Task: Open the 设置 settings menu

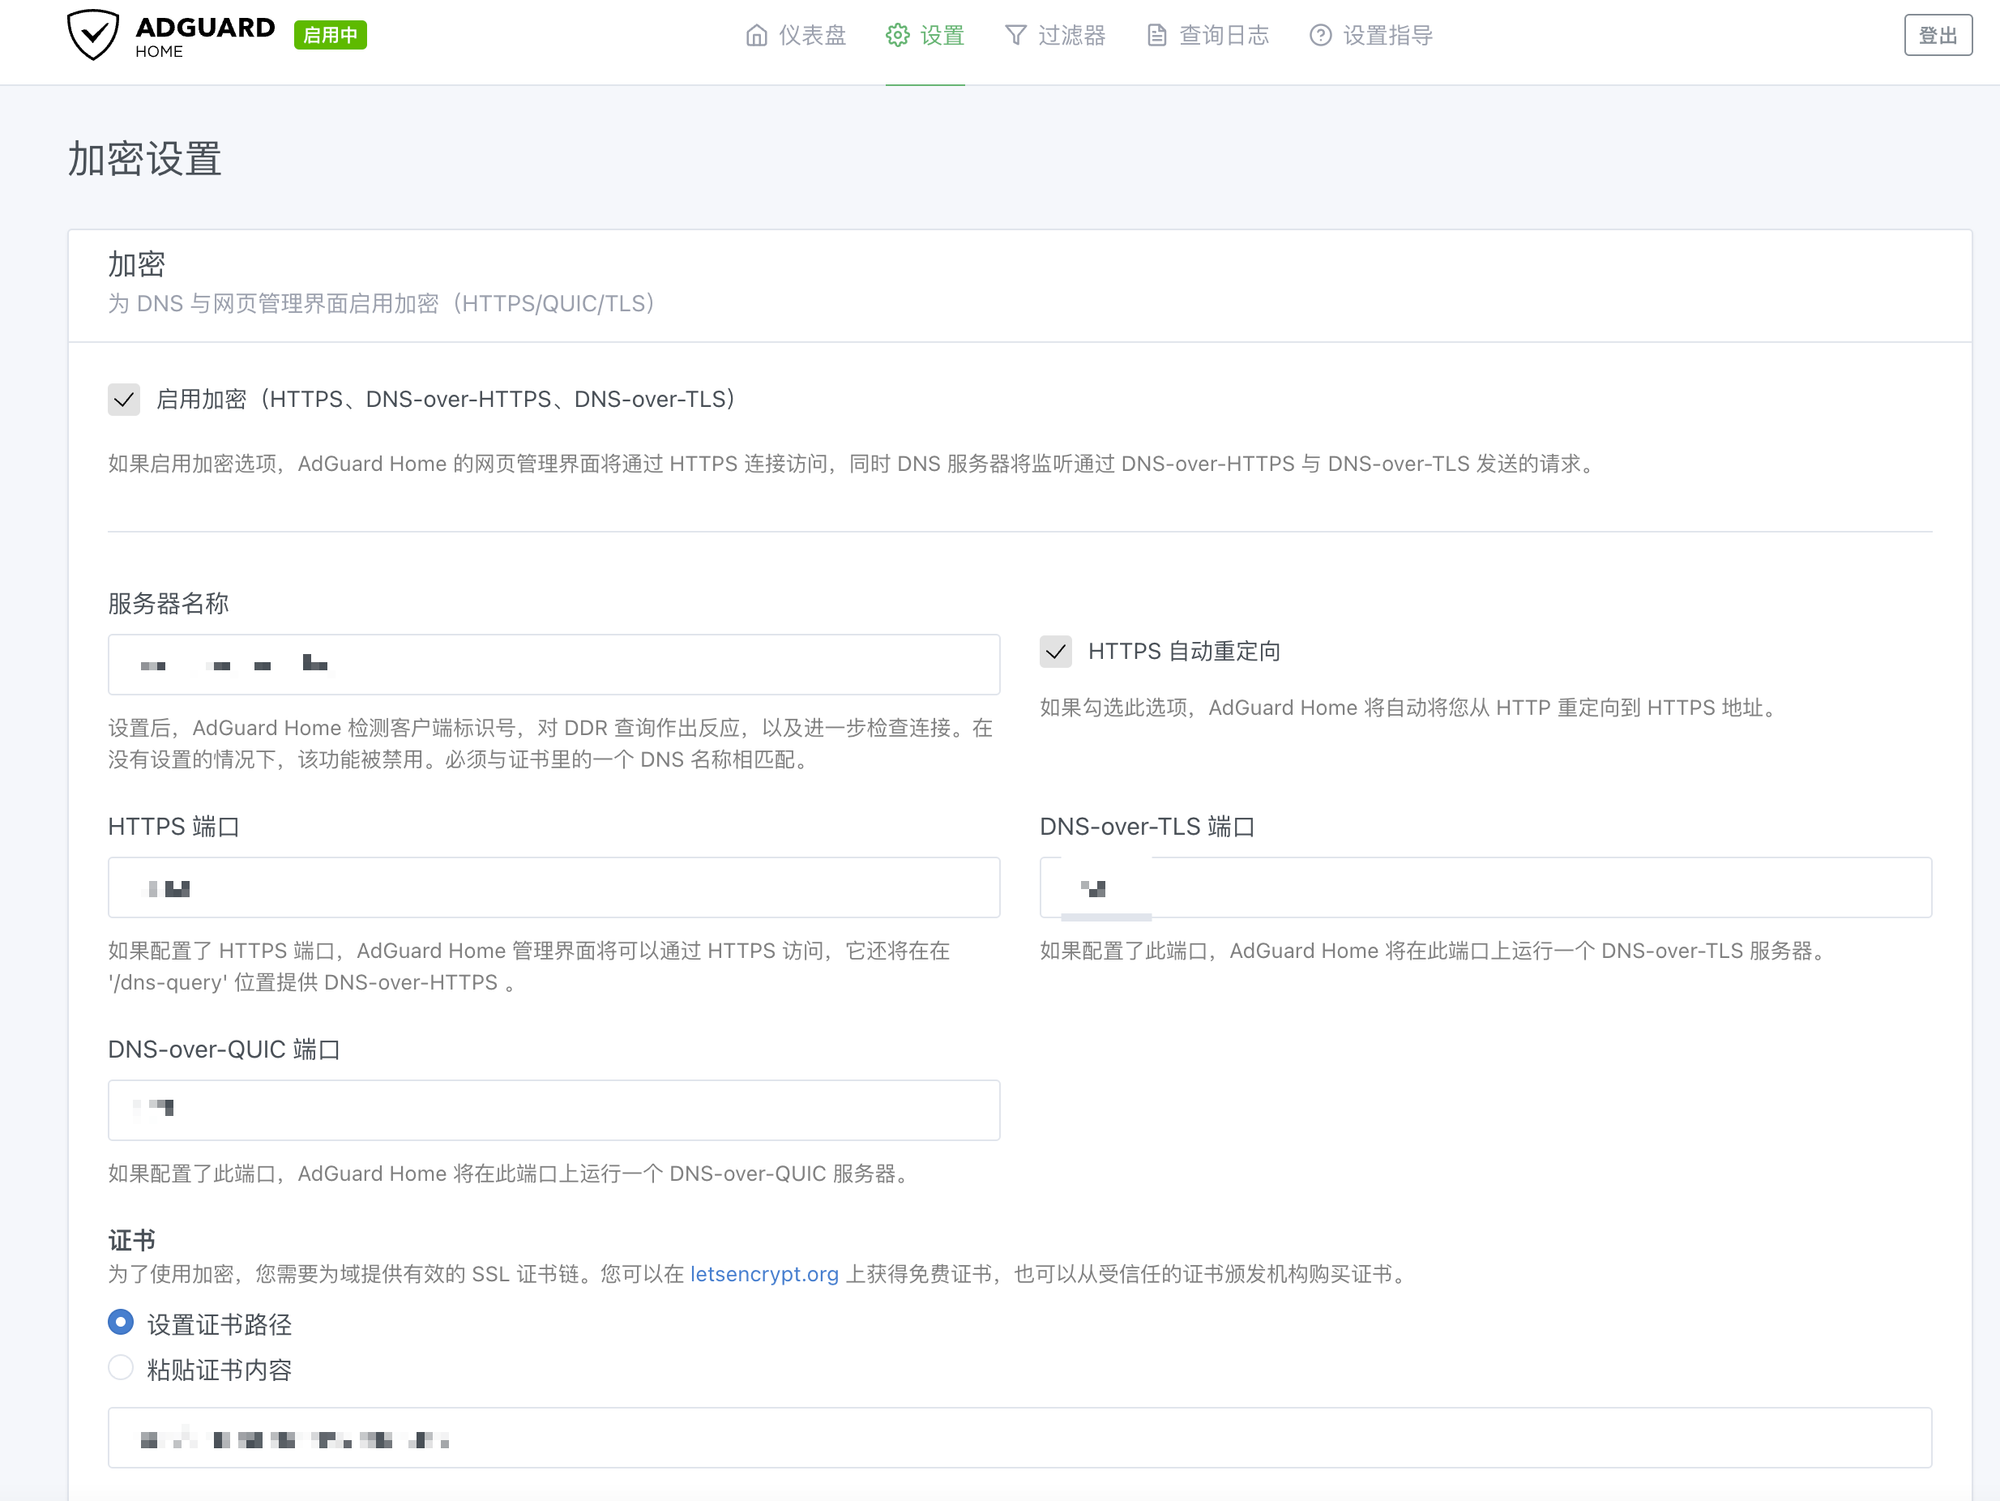Action: [x=925, y=36]
